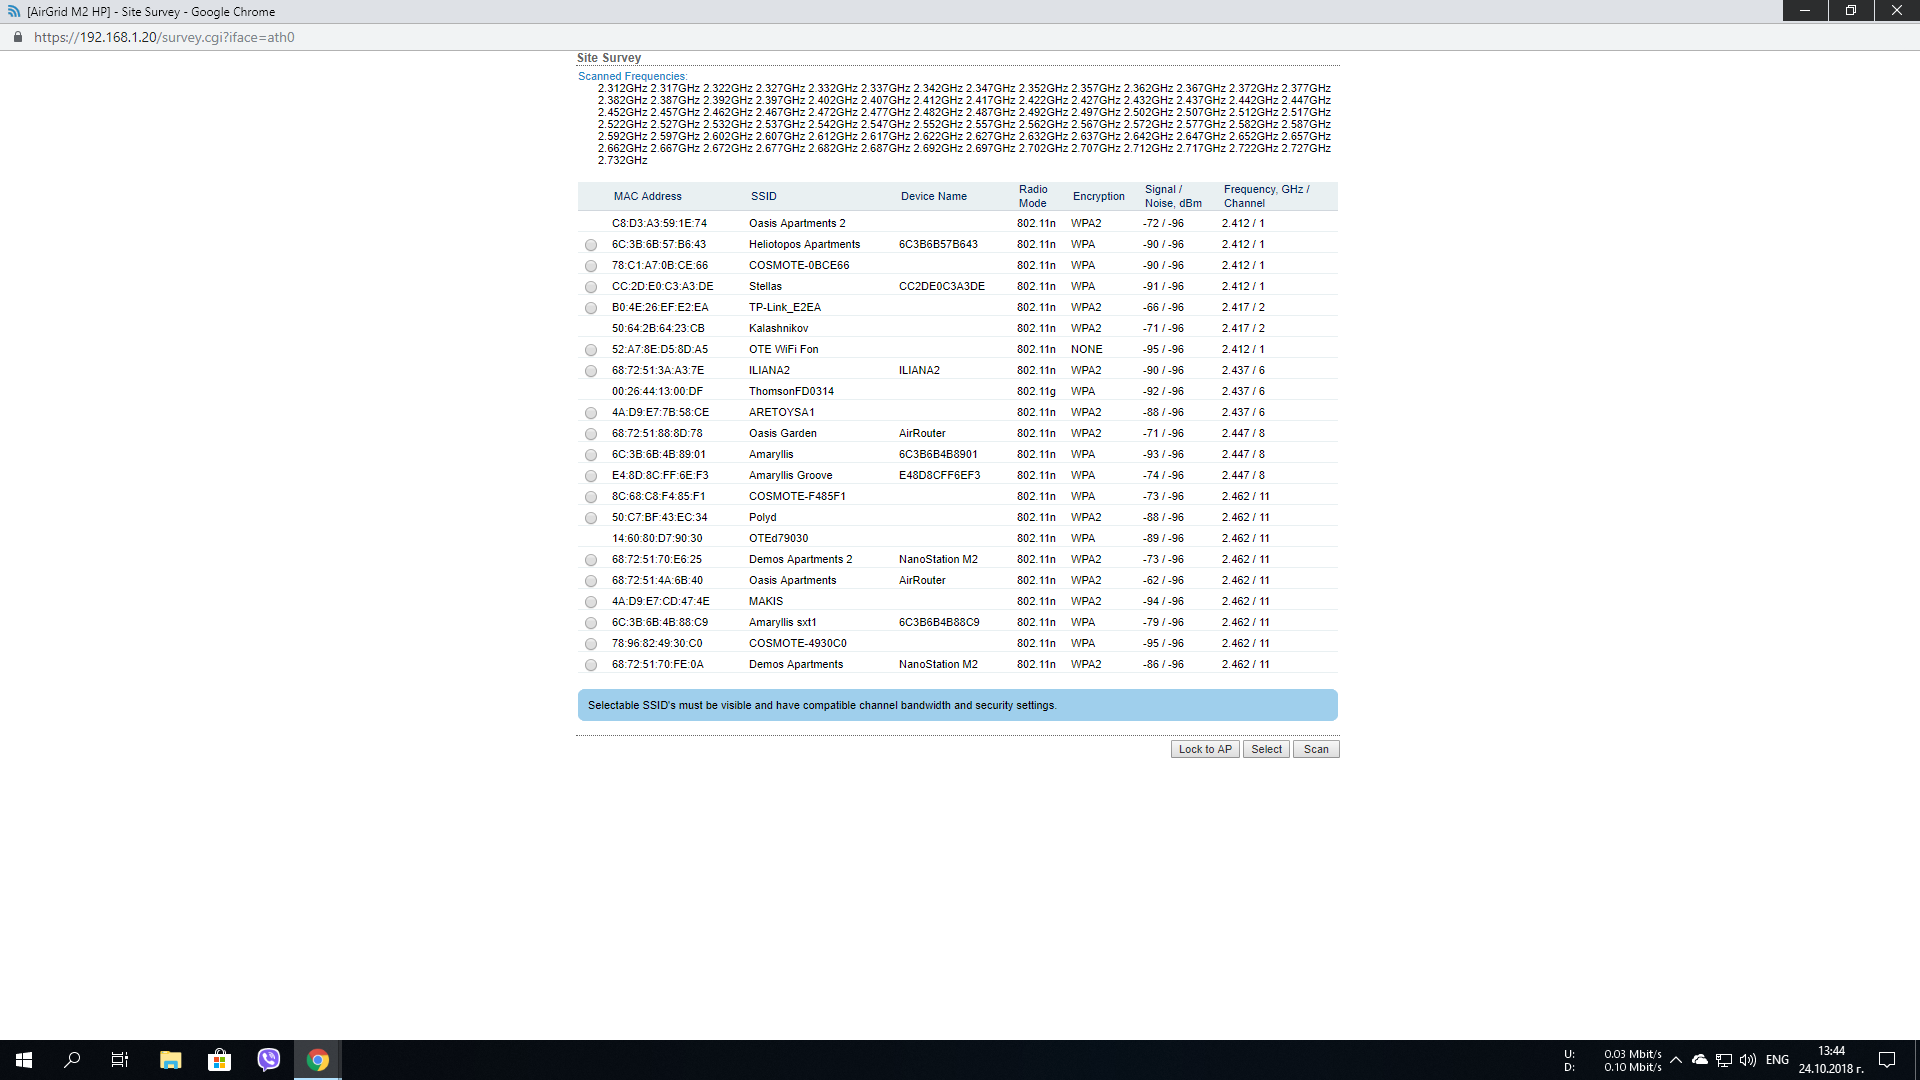Open Viber from the taskbar
This screenshot has height=1080, width=1920.
pyautogui.click(x=268, y=1060)
